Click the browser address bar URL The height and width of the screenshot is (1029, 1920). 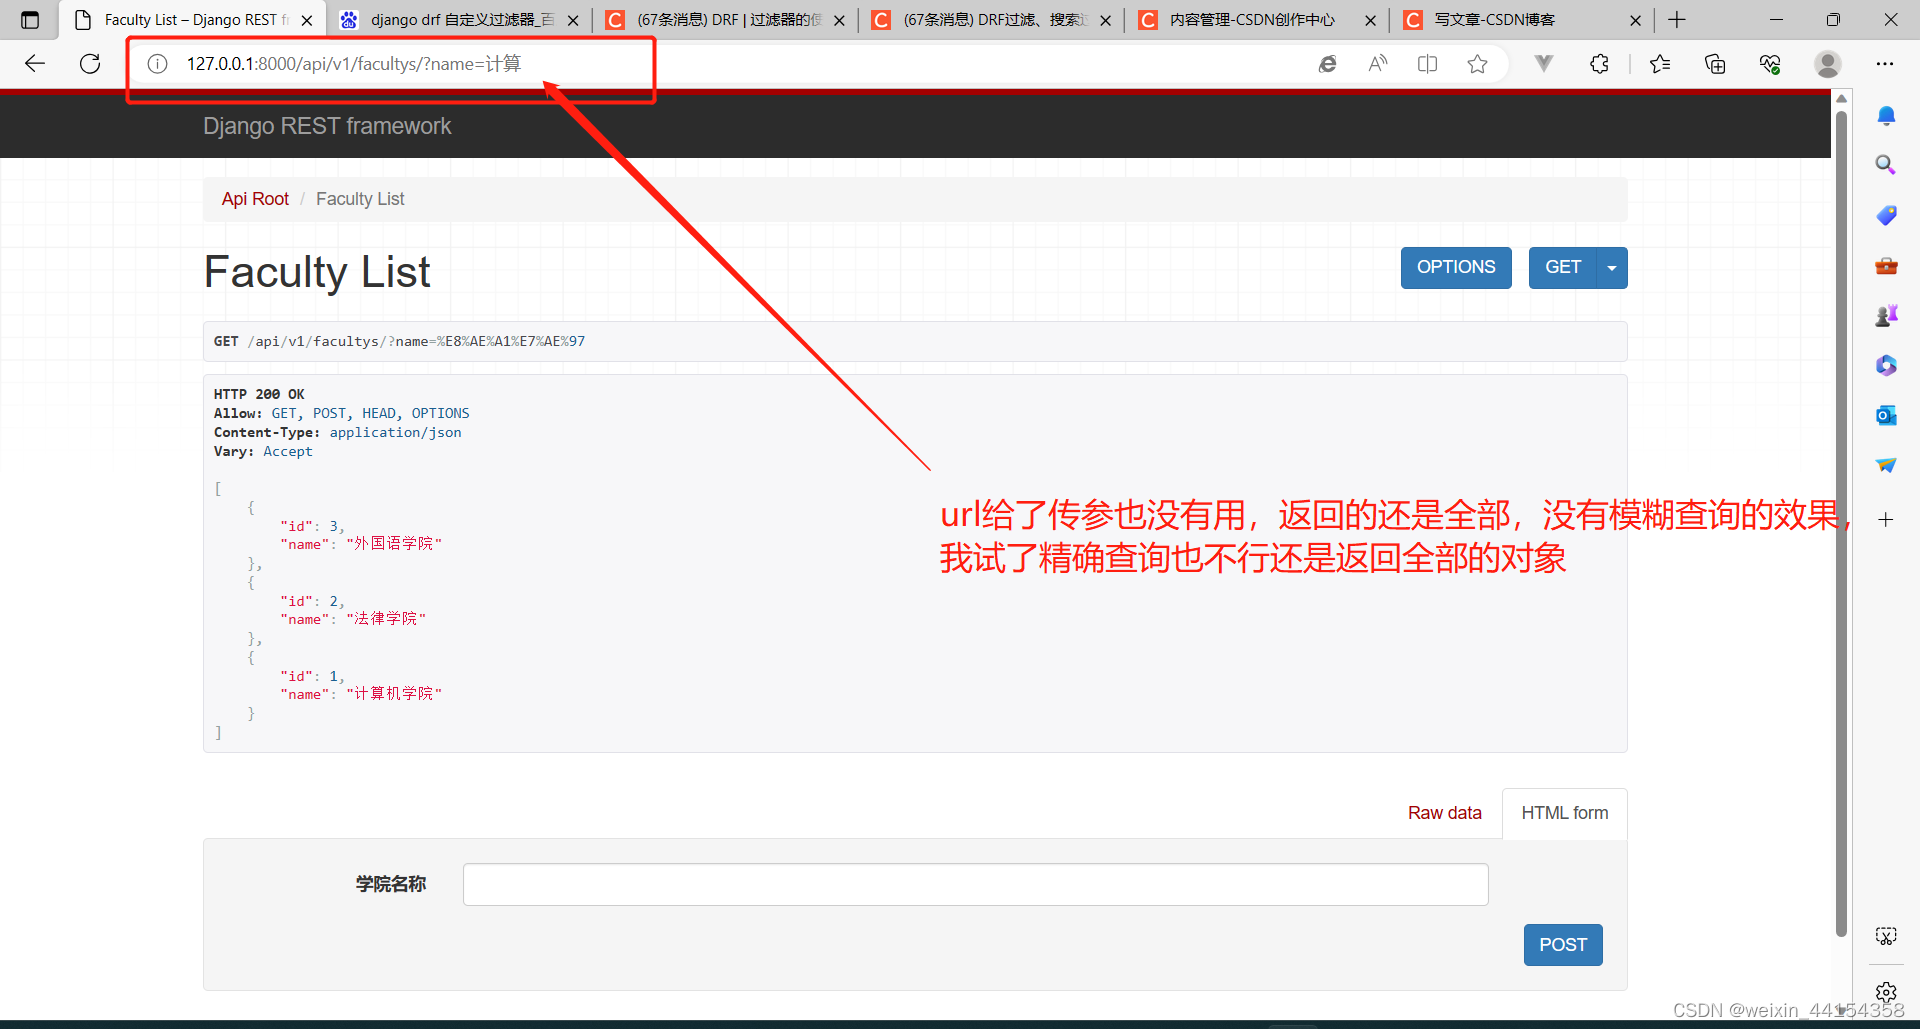tap(354, 64)
